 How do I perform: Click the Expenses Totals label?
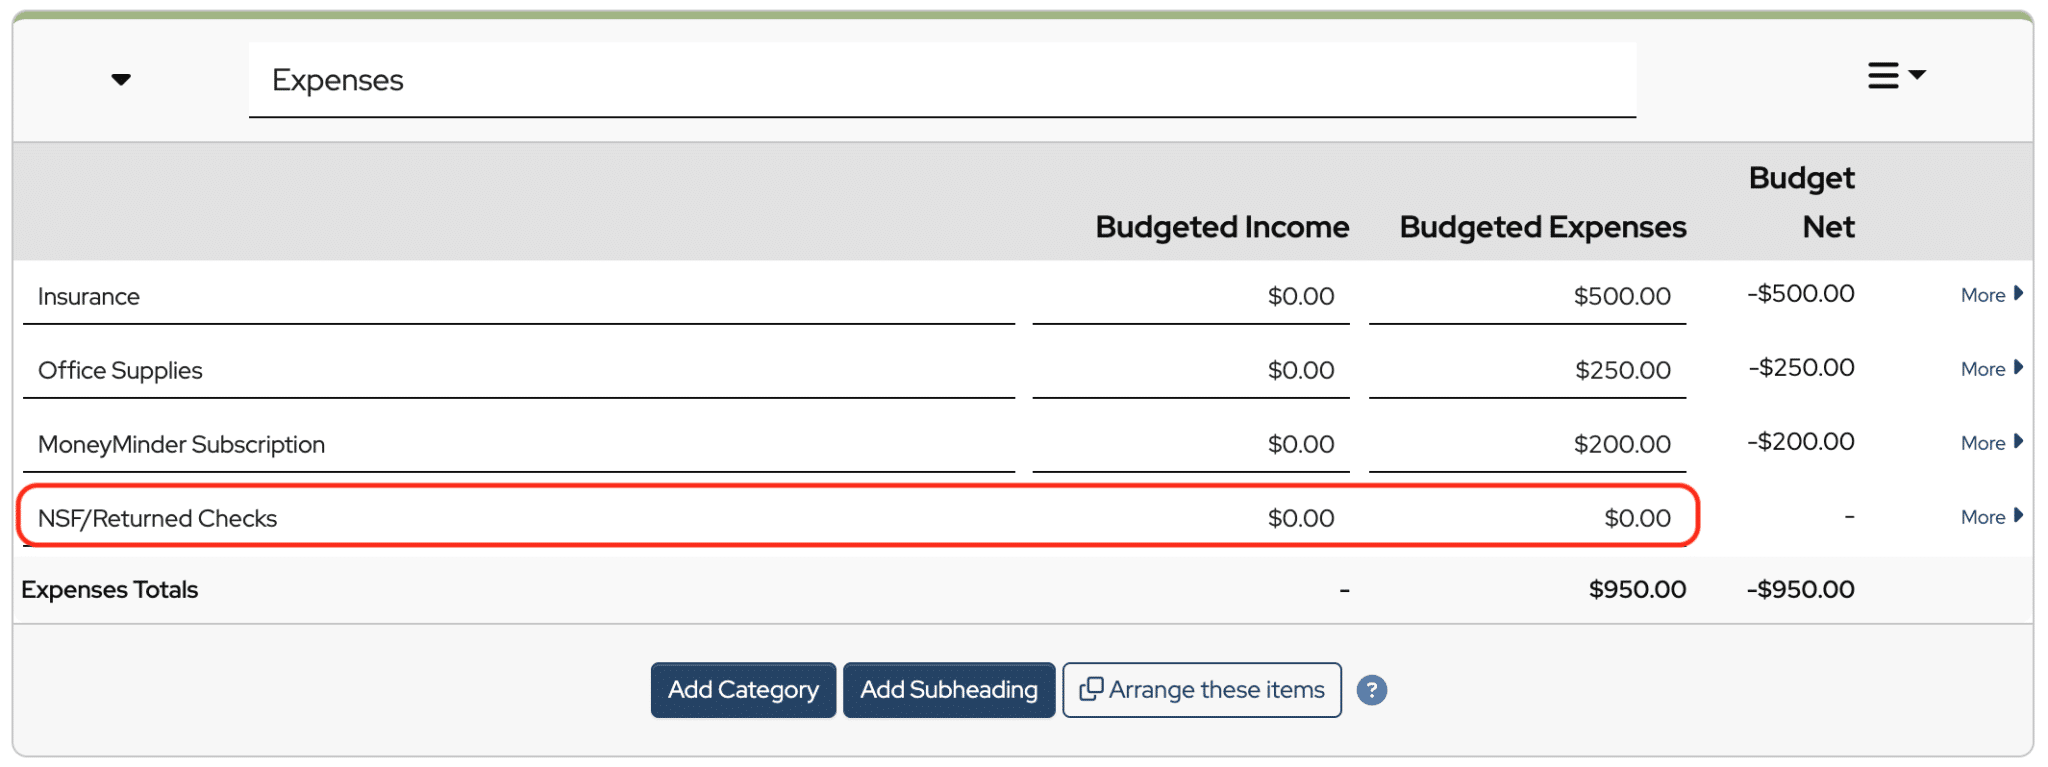click(110, 590)
